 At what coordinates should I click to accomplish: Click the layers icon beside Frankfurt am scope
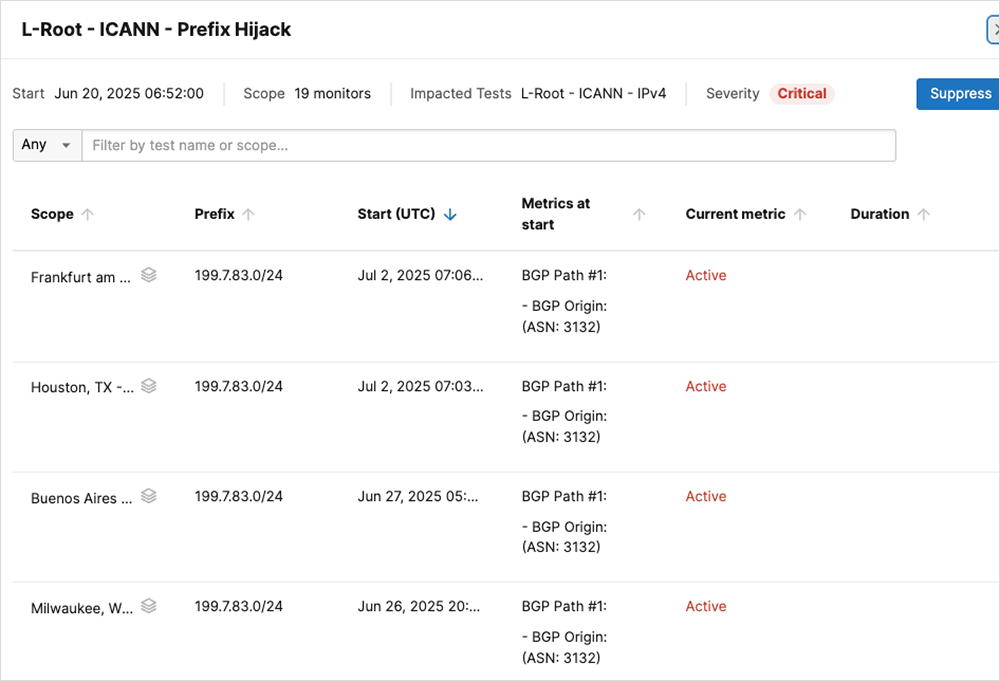pos(148,275)
